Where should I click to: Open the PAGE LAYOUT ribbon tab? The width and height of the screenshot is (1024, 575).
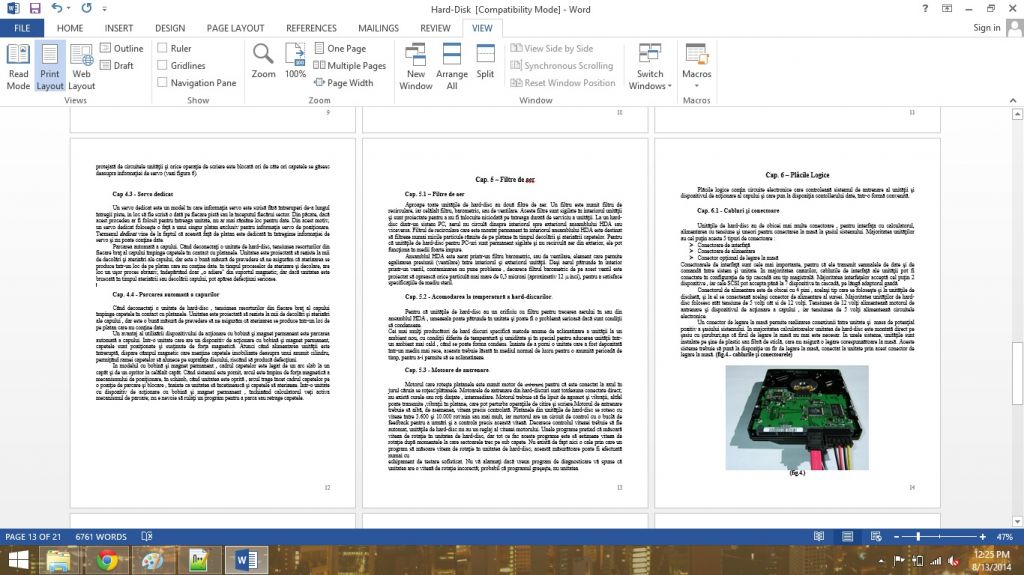(235, 28)
